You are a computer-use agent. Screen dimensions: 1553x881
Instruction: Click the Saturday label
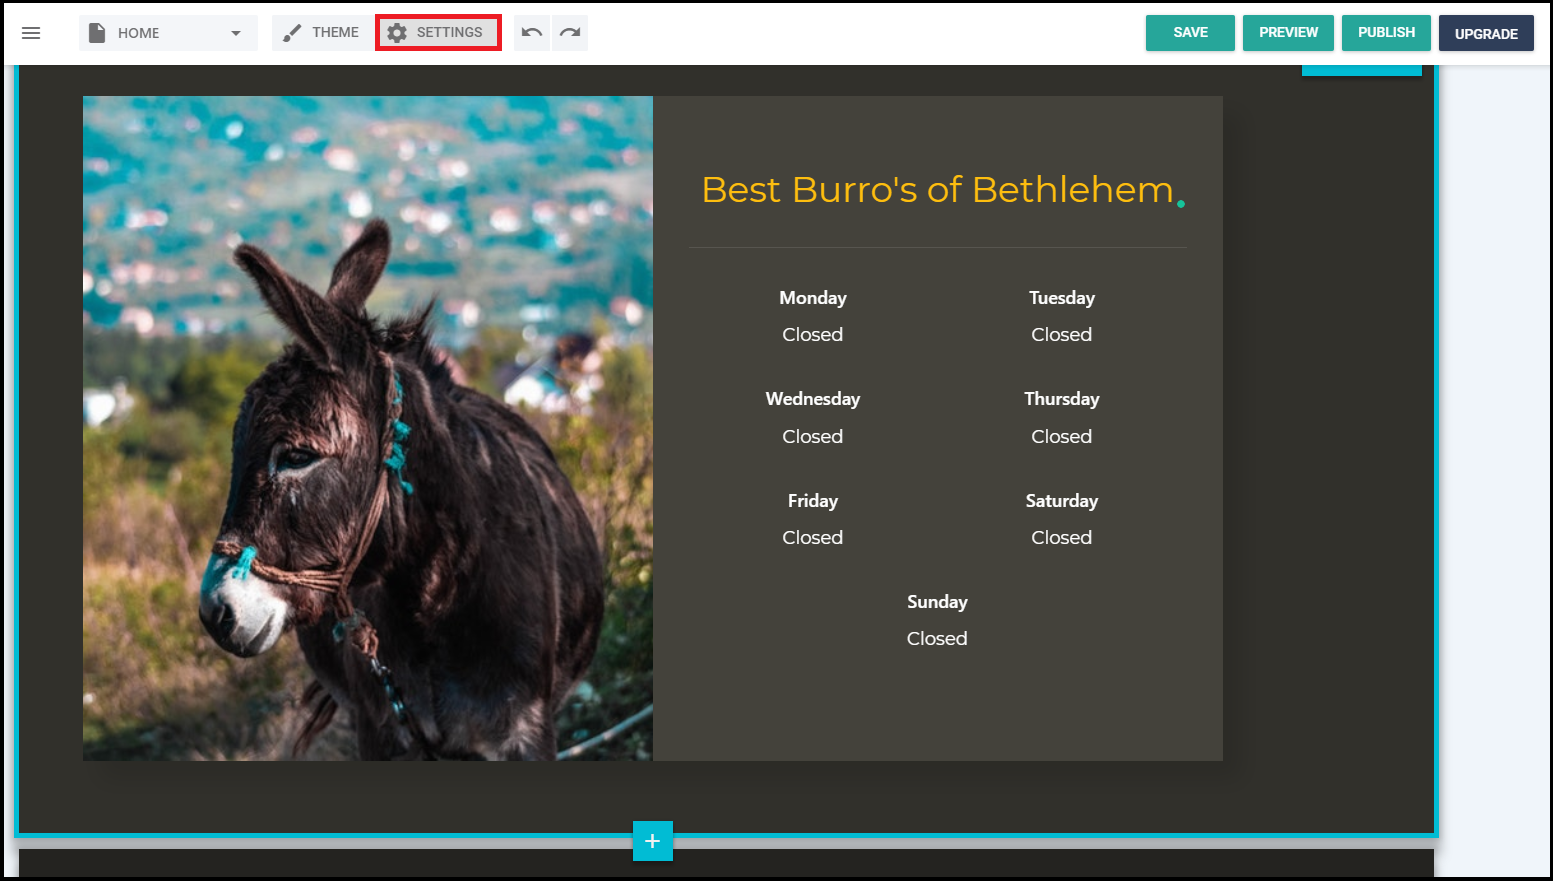pos(1062,501)
